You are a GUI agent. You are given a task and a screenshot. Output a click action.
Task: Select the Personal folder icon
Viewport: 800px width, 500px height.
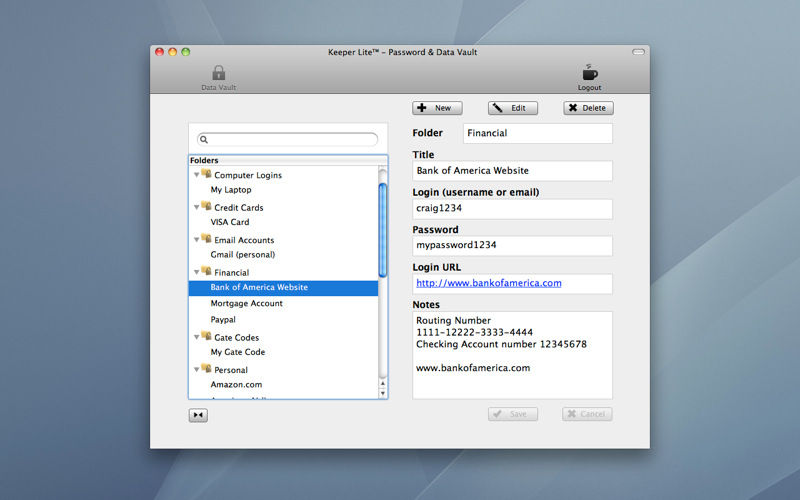coord(206,368)
